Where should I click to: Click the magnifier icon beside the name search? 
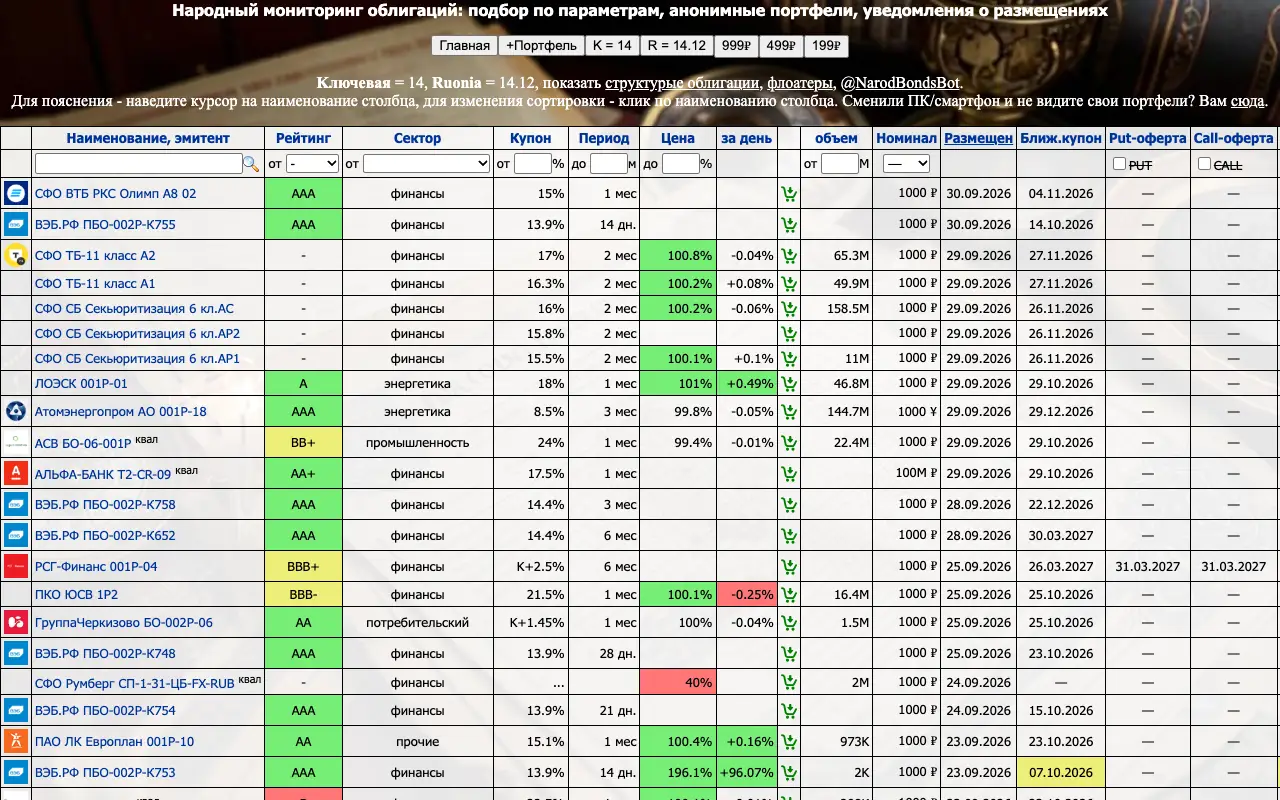click(x=251, y=163)
